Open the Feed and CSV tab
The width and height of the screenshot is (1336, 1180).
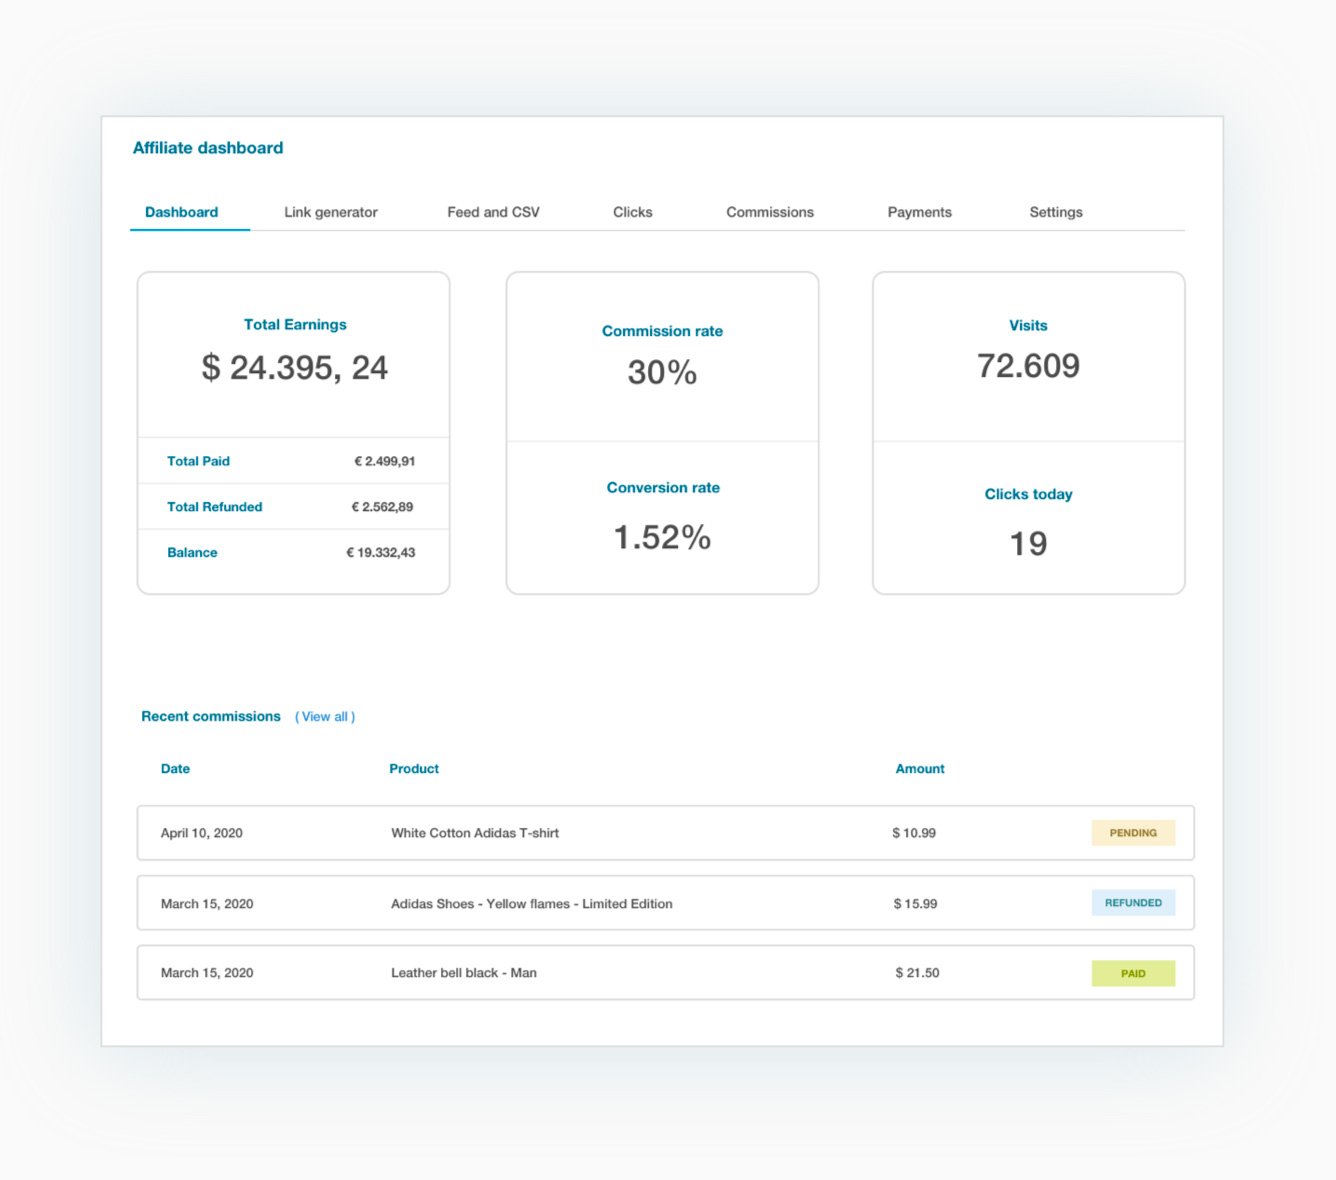coord(493,212)
